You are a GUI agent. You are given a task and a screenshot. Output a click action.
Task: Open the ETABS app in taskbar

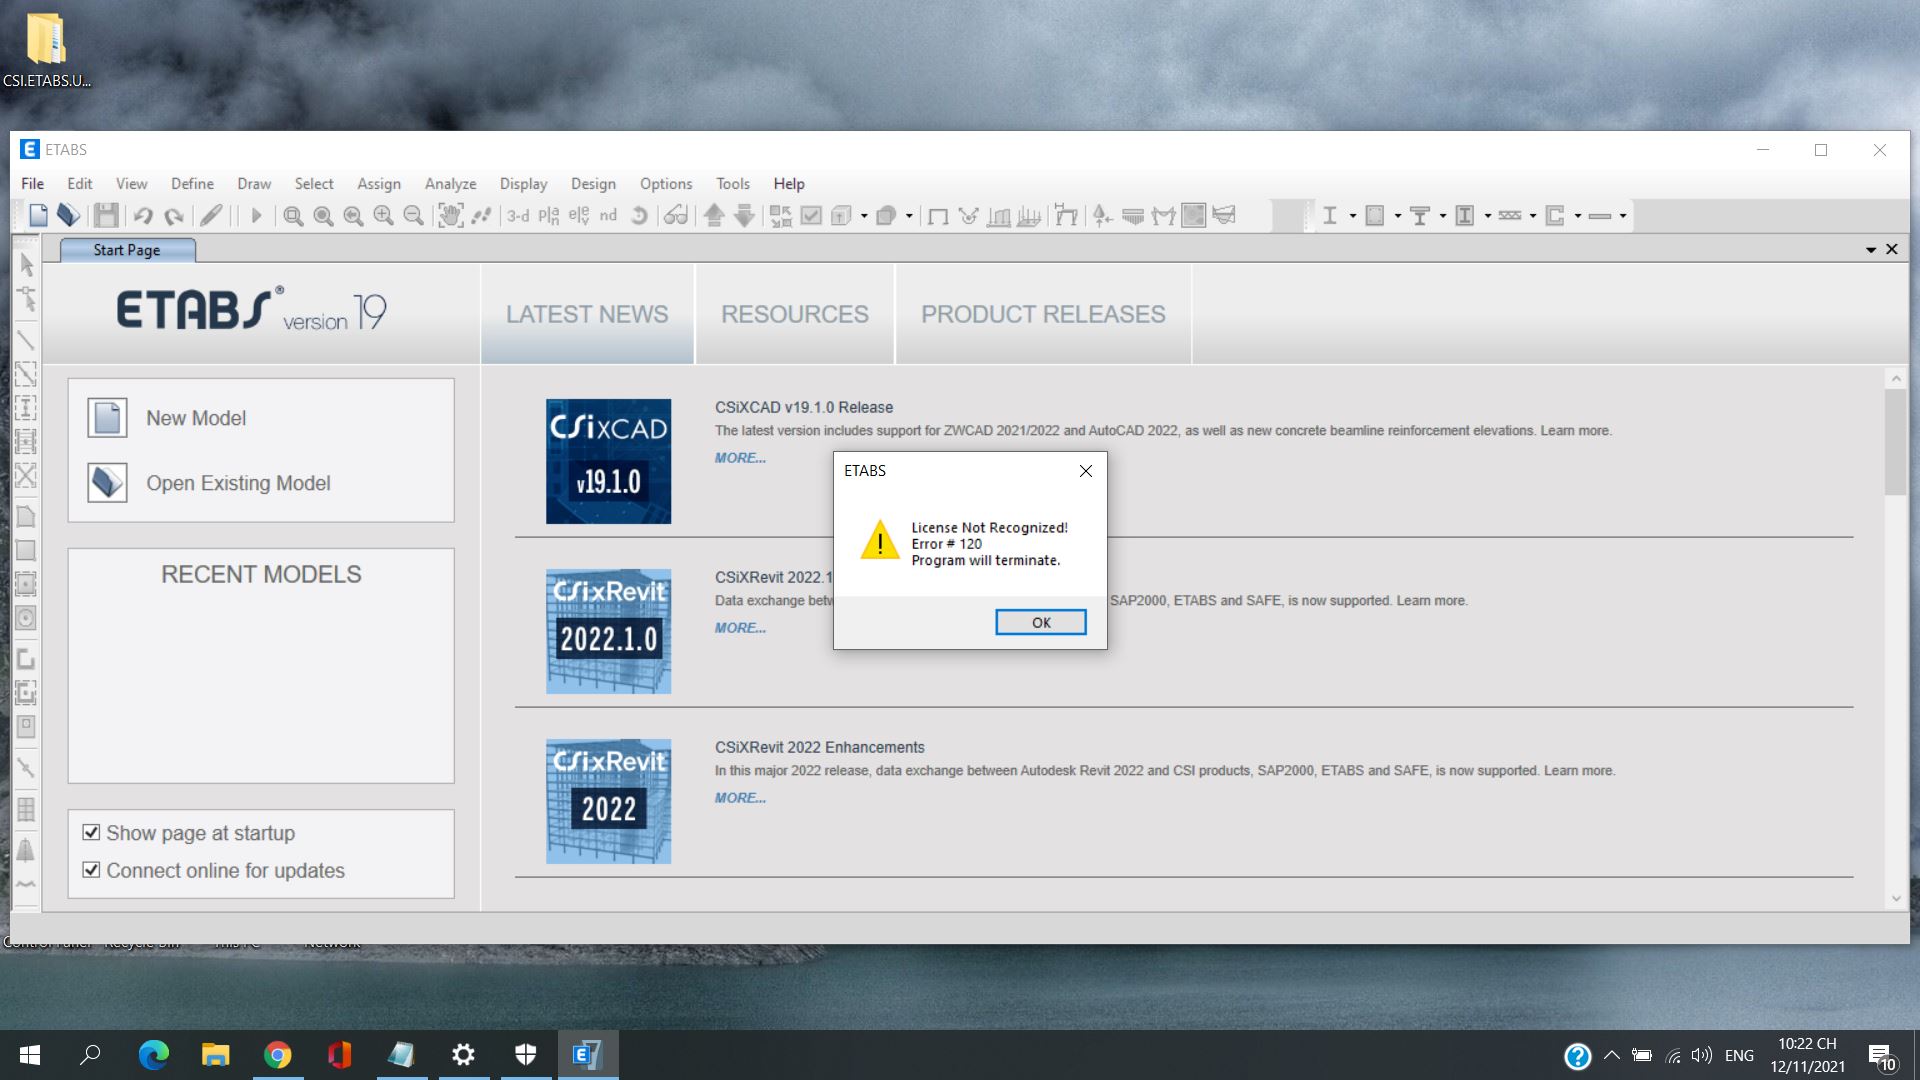click(587, 1054)
